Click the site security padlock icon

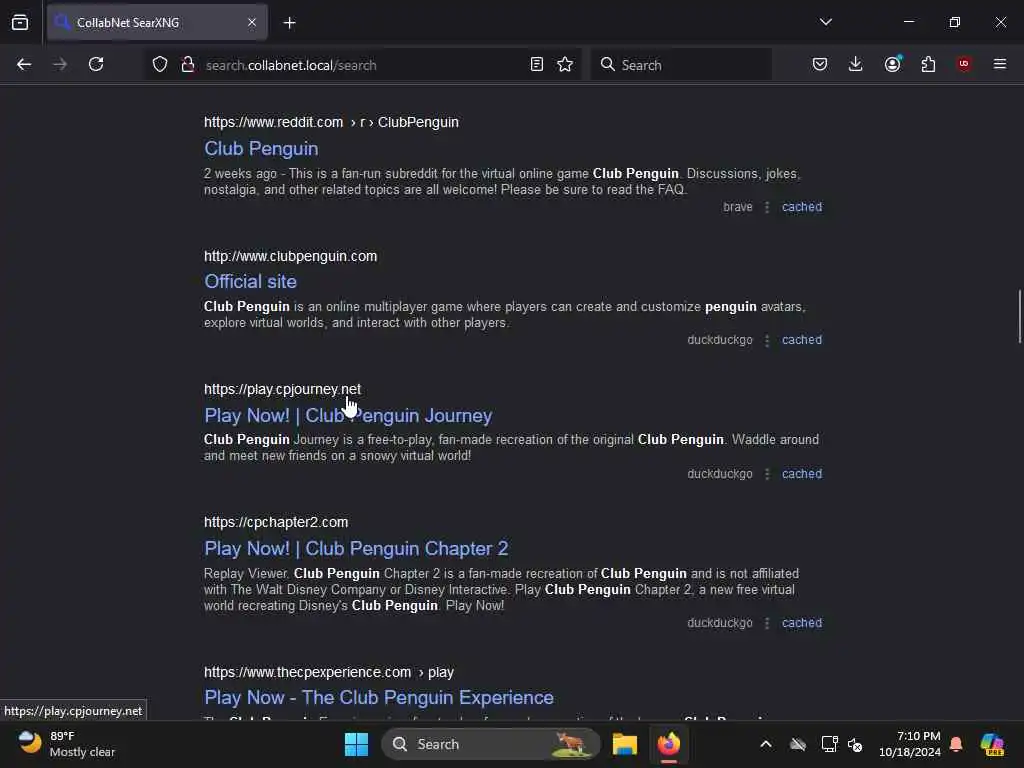[x=188, y=64]
